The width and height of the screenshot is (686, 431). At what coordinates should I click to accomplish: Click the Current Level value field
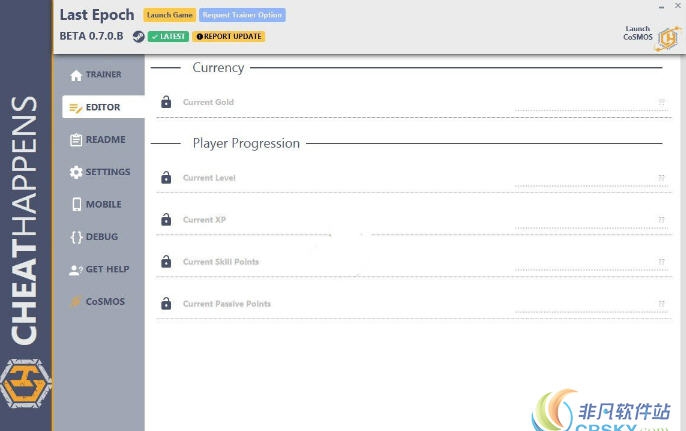(591, 179)
